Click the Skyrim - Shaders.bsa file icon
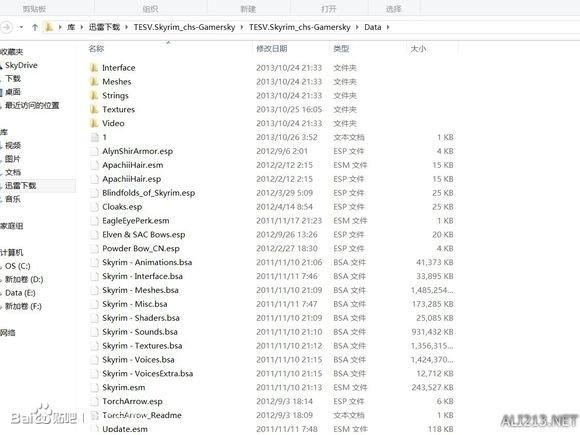The height and width of the screenshot is (435, 580). [x=95, y=318]
